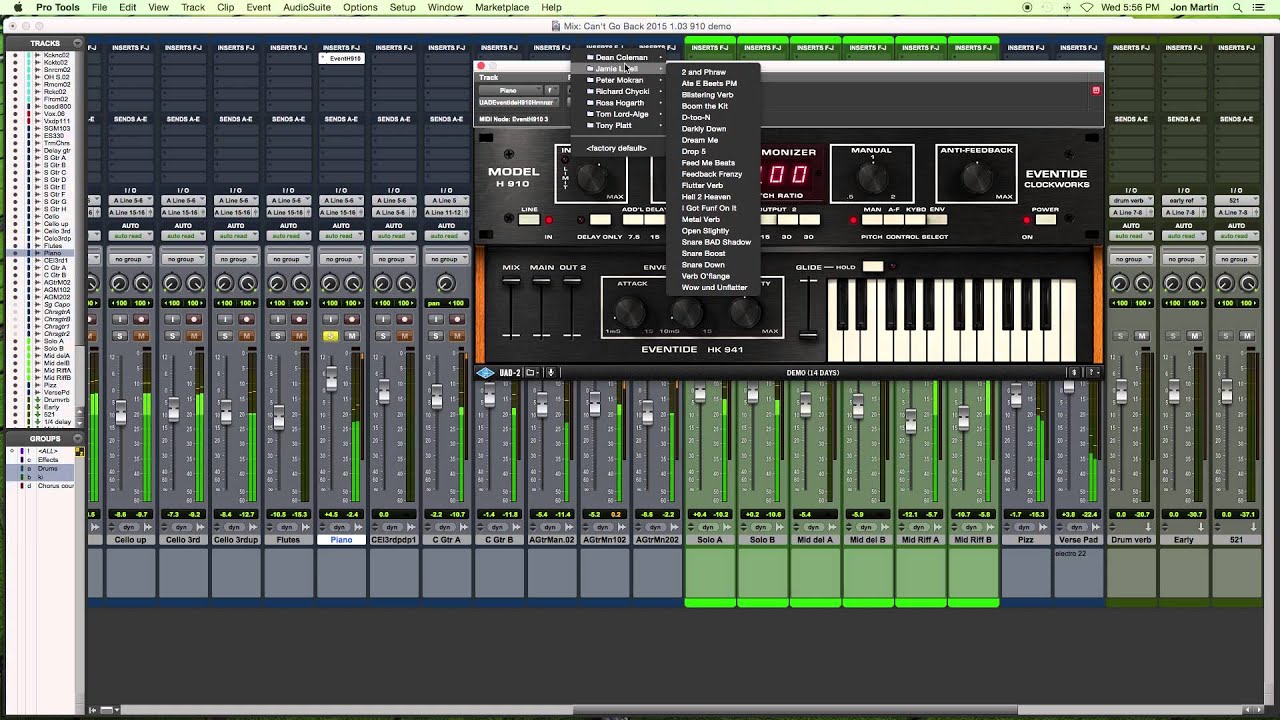Viewport: 1280px width, 720px height.
Task: Select the Blistering Verb preset
Action: [x=707, y=95]
